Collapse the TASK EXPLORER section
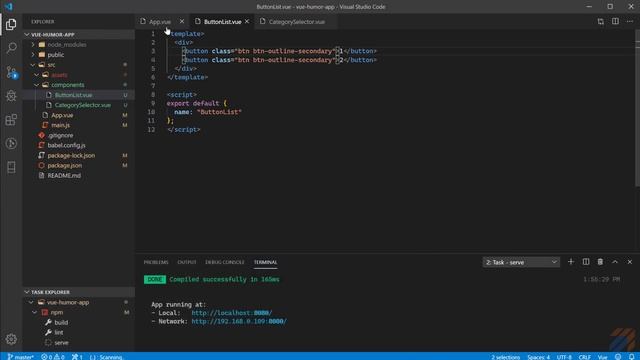640x360 pixels. coord(27,292)
